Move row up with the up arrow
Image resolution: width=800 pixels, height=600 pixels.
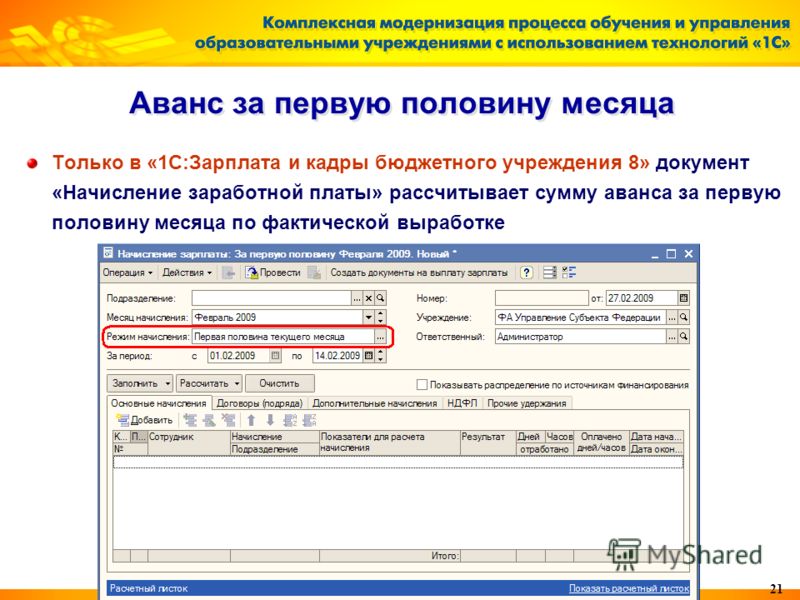251,420
